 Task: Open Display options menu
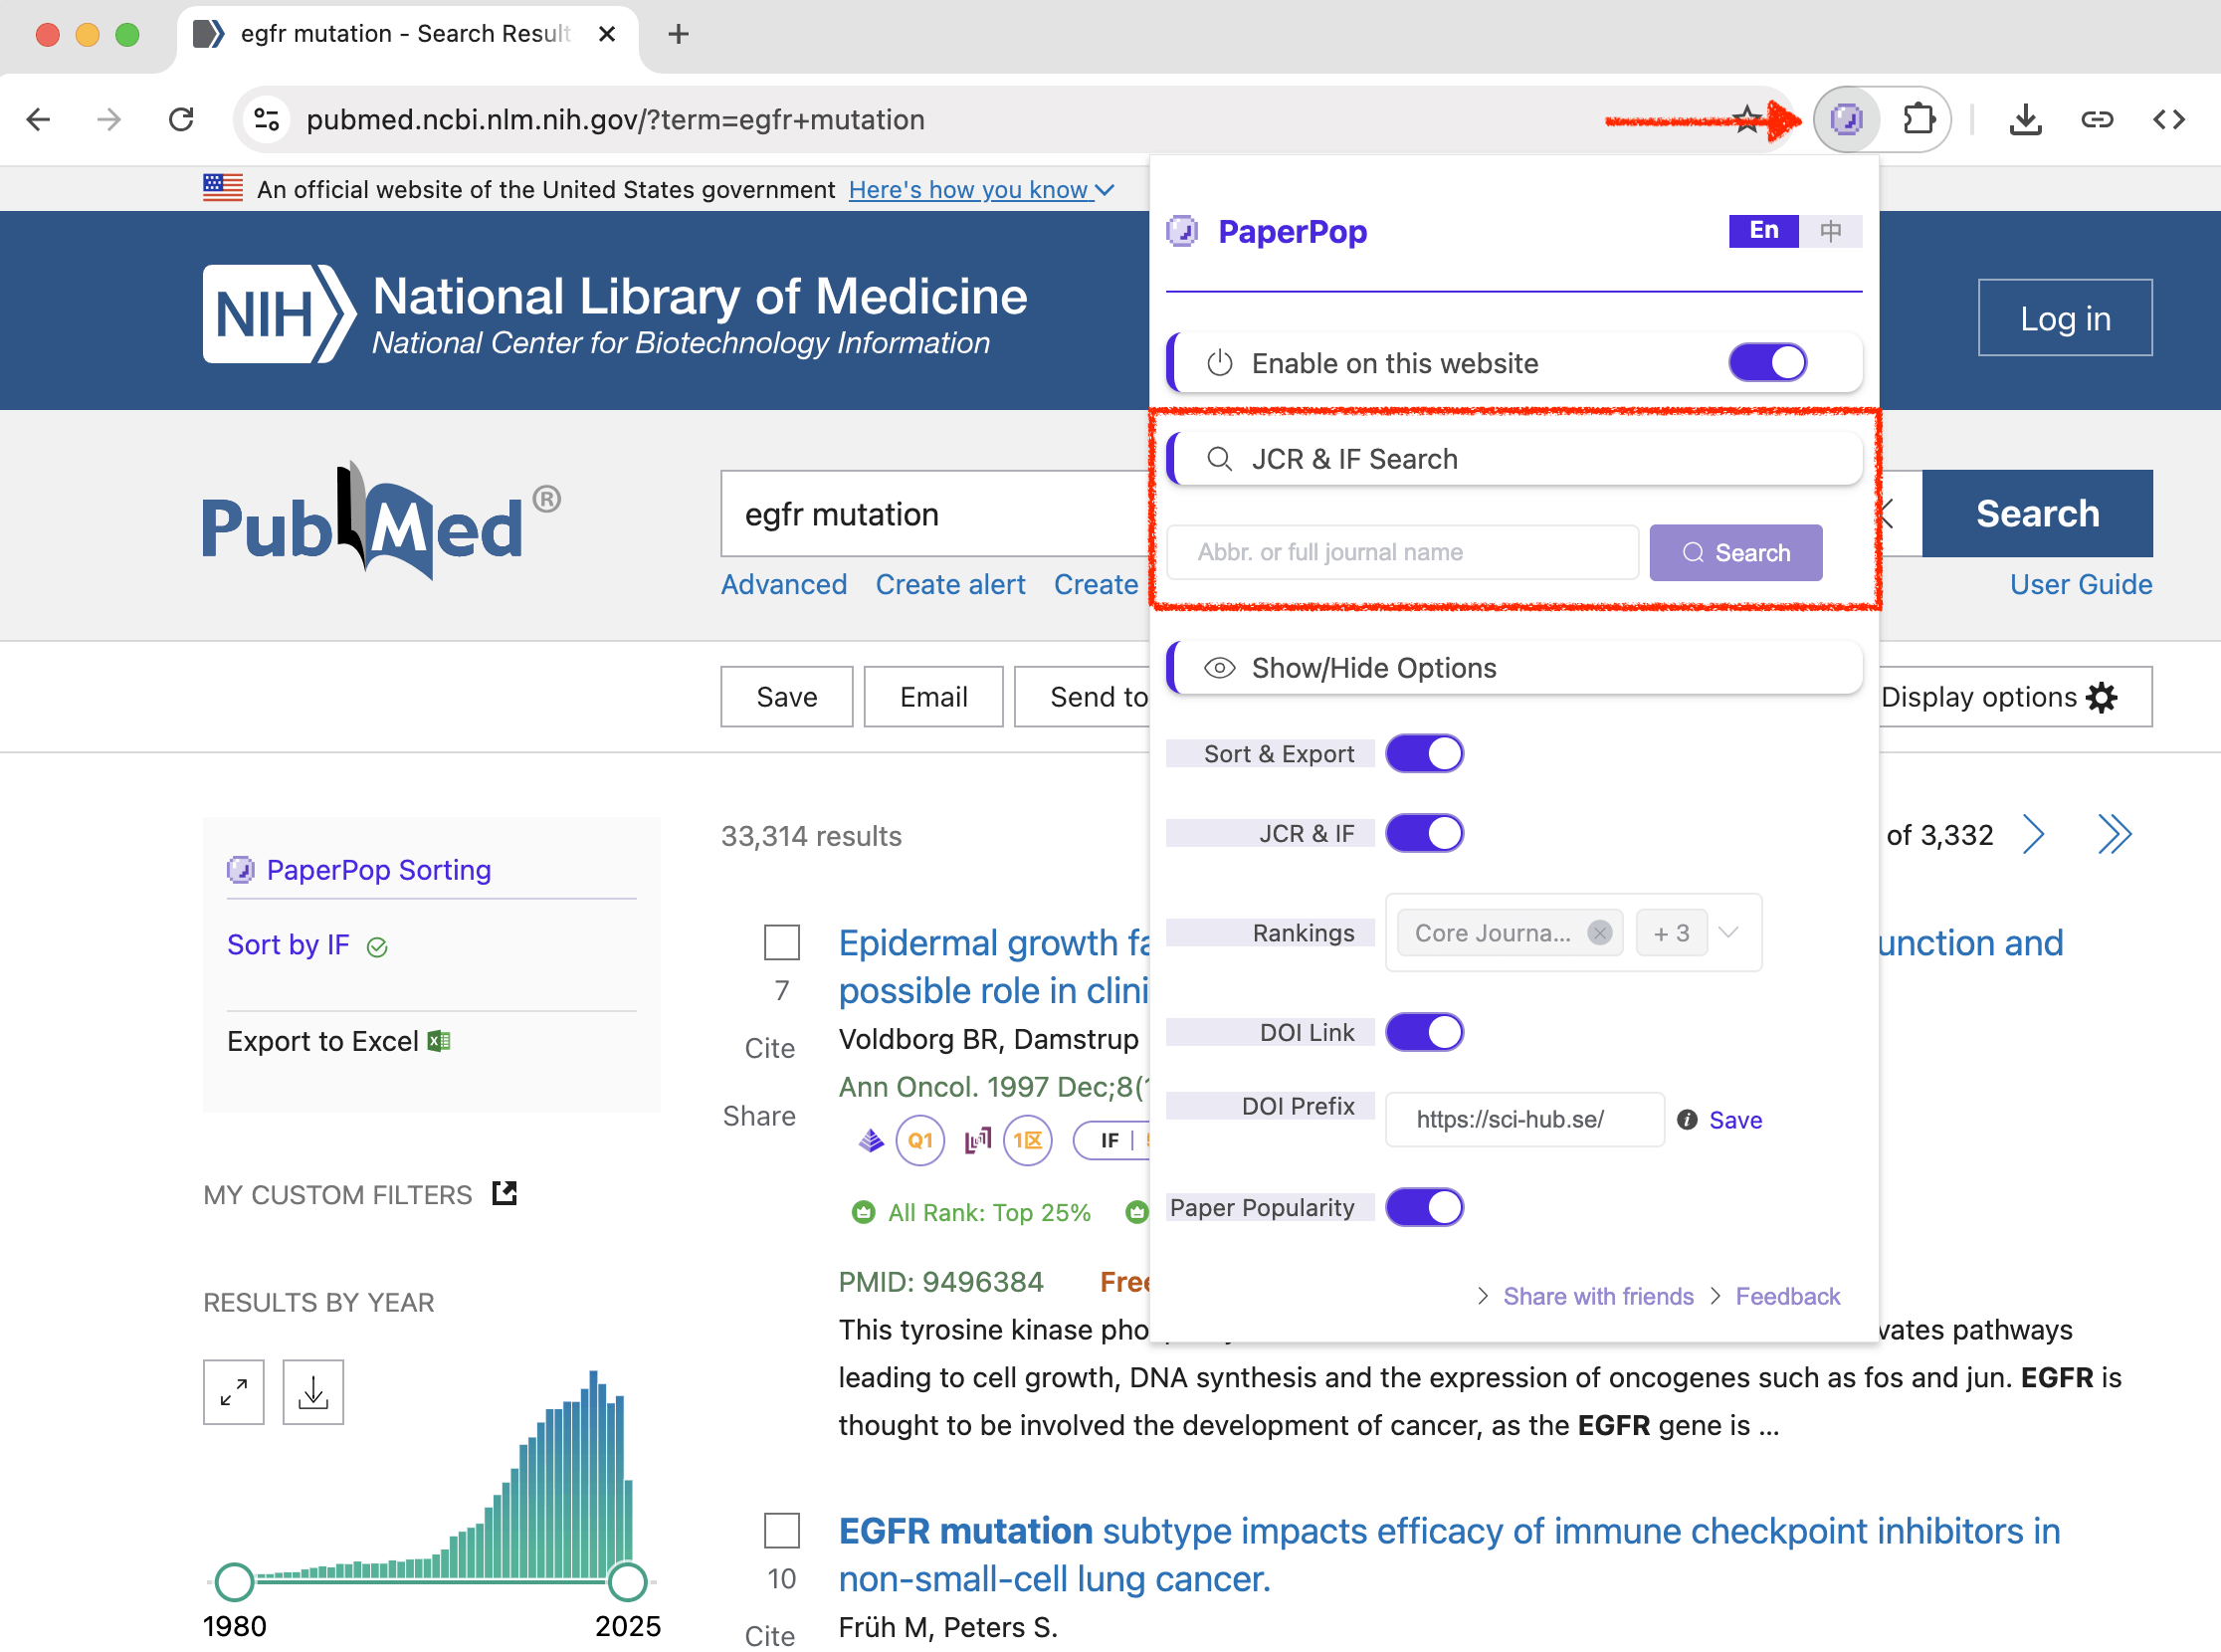[1999, 697]
